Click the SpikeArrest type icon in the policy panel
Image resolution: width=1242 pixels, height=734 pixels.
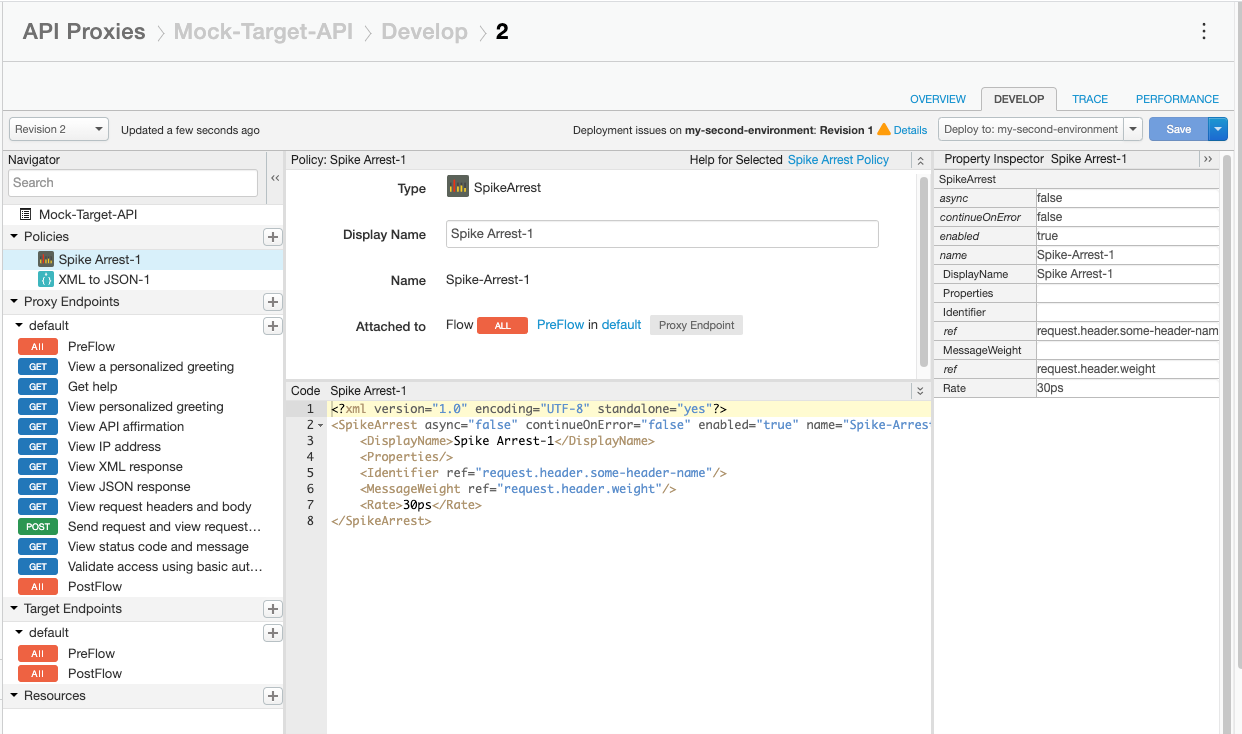point(457,186)
